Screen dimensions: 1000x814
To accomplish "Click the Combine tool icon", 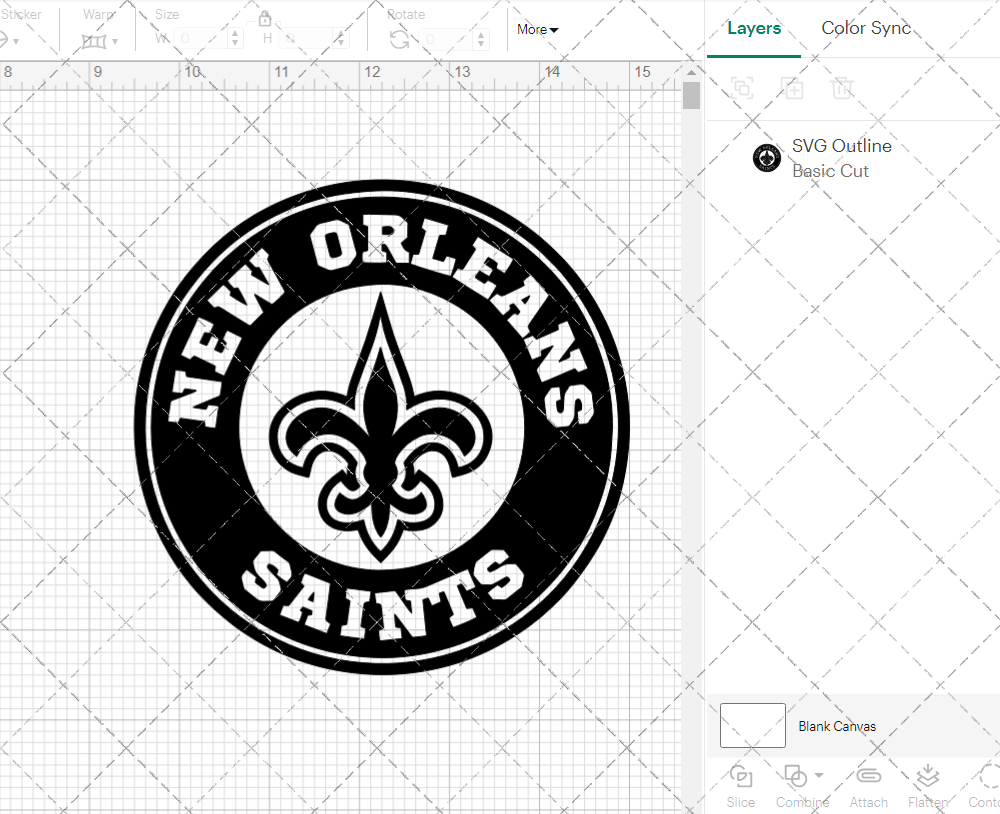I will click(x=795, y=777).
